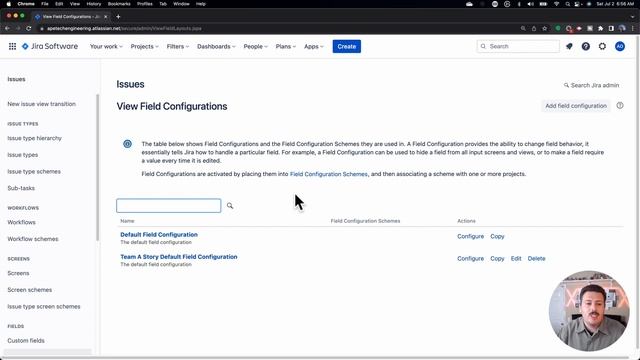
Task: Click the browser back arrow
Action: (7, 29)
